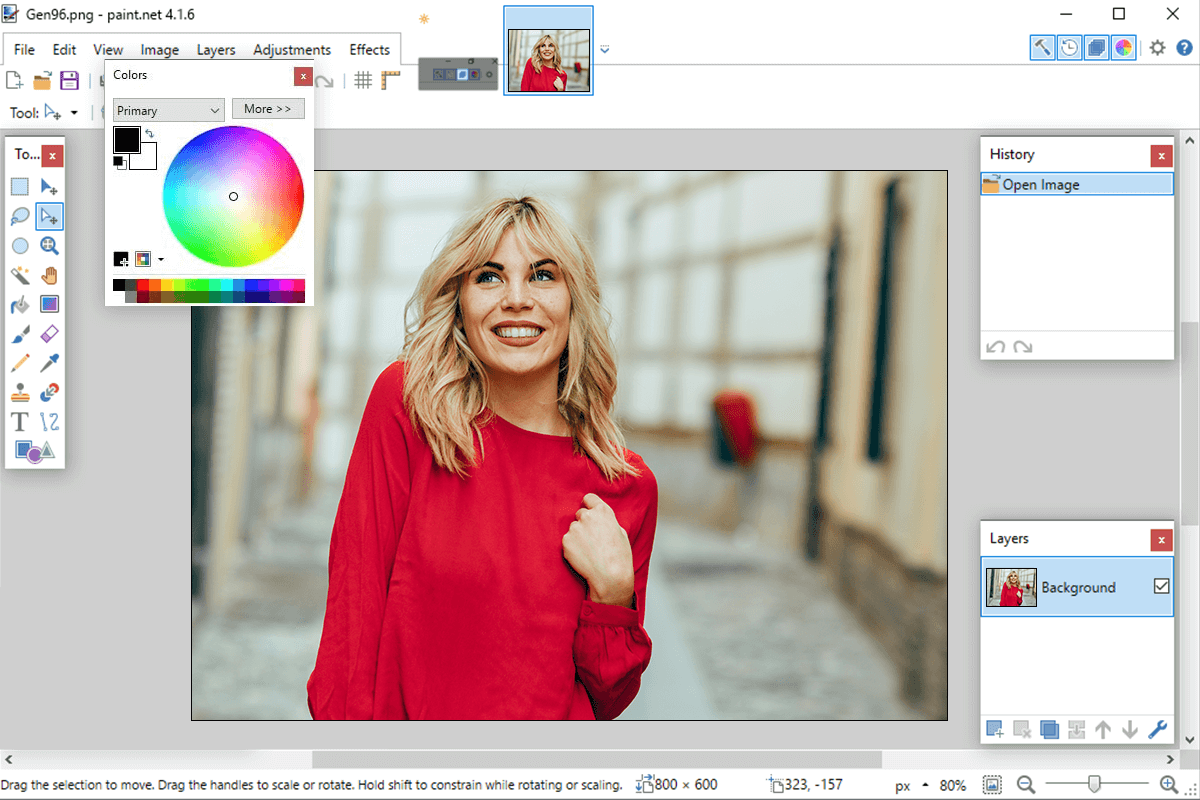Toggle visibility of the Background layer
This screenshot has height=800, width=1200.
point(1162,587)
